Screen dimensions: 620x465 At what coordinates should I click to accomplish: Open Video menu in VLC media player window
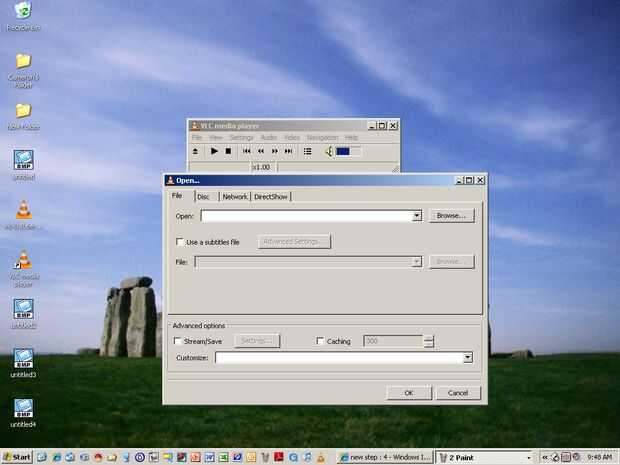point(292,137)
